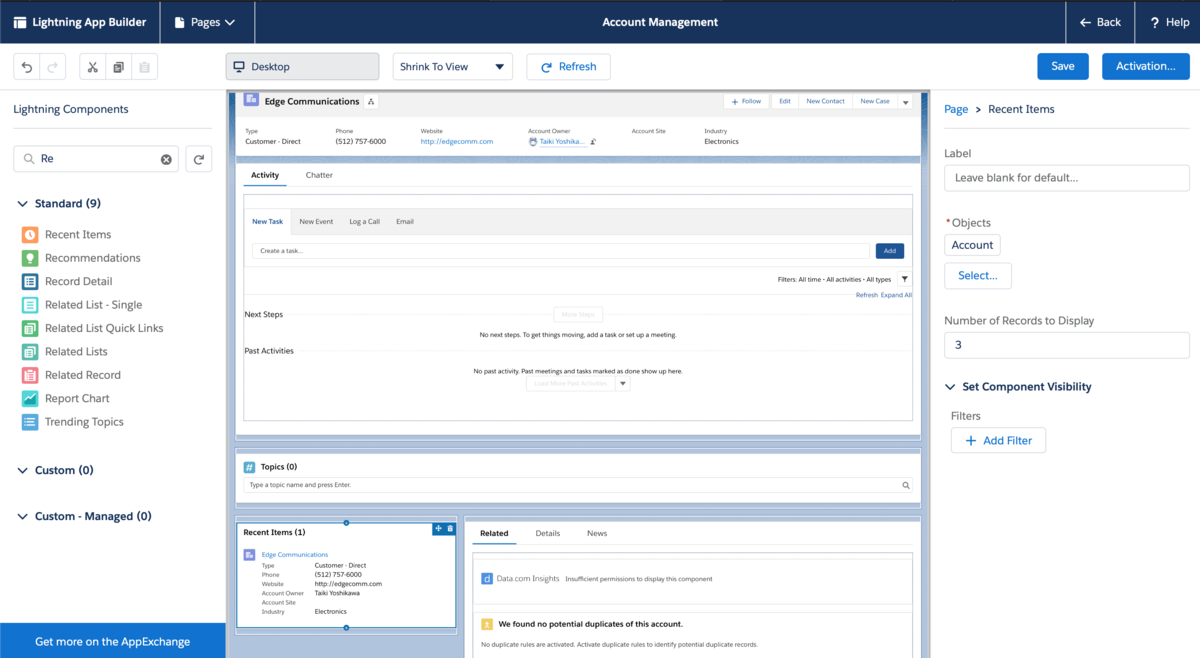Select the Email tab in activity composer

coord(404,221)
